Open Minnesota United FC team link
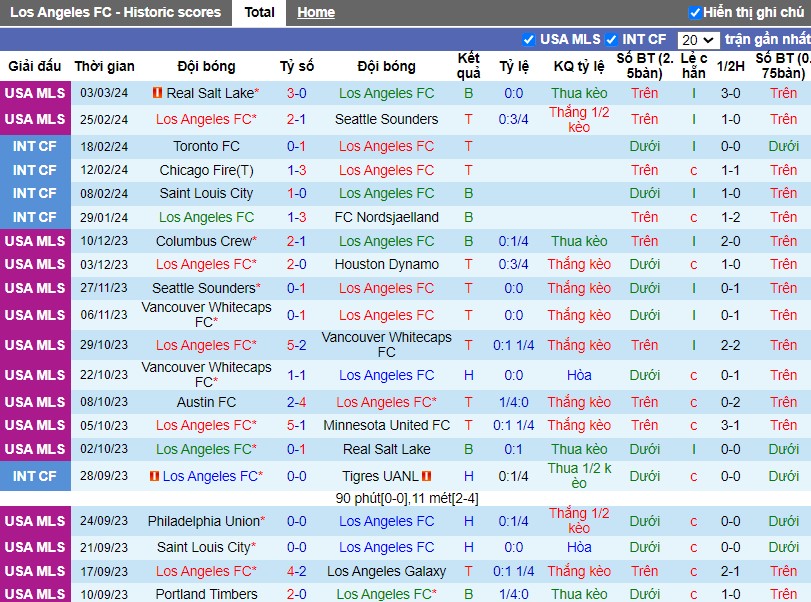This screenshot has width=811, height=602. pyautogui.click(x=386, y=425)
